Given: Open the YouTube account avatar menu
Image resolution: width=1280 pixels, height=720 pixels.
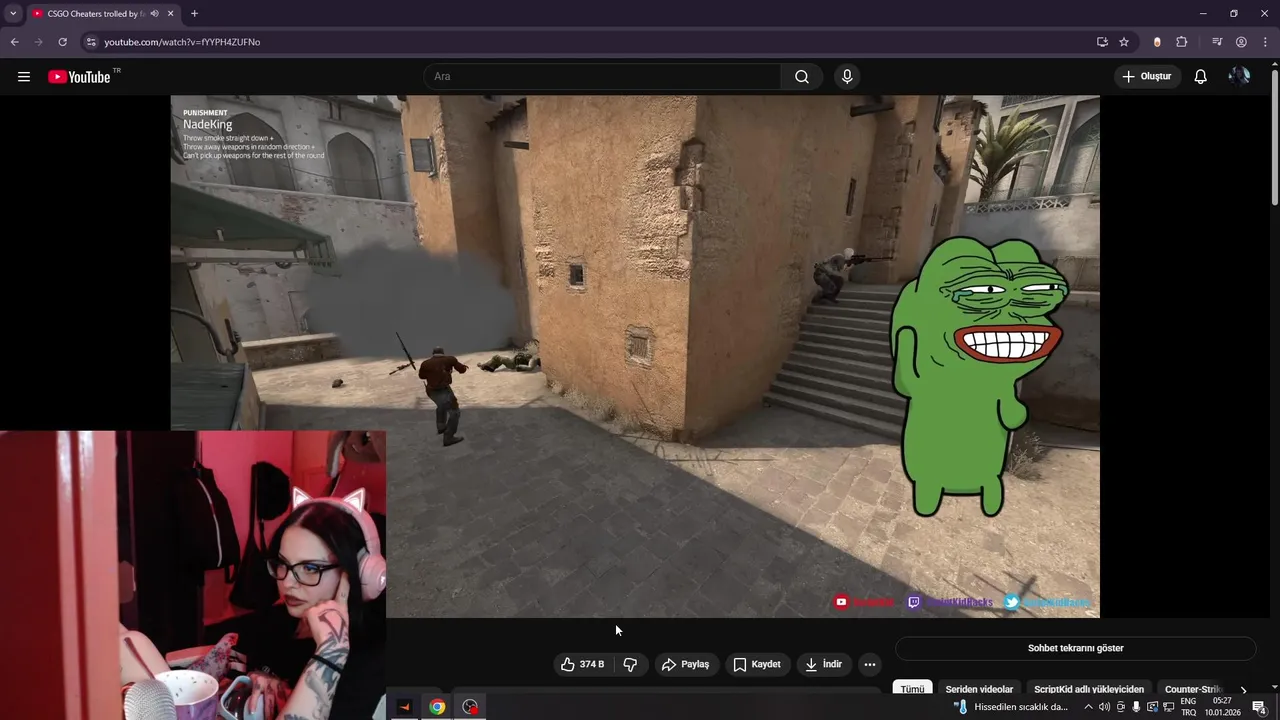Looking at the screenshot, I should click(x=1239, y=77).
